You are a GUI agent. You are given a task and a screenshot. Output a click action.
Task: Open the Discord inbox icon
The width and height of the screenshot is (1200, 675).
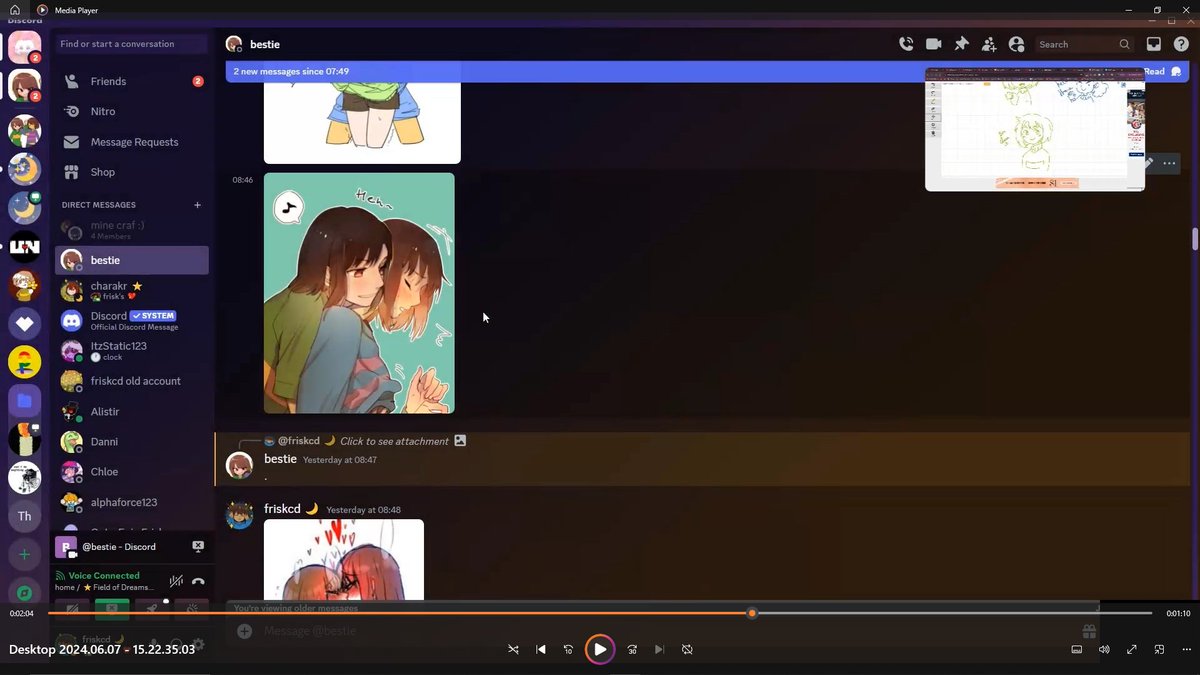click(1153, 44)
